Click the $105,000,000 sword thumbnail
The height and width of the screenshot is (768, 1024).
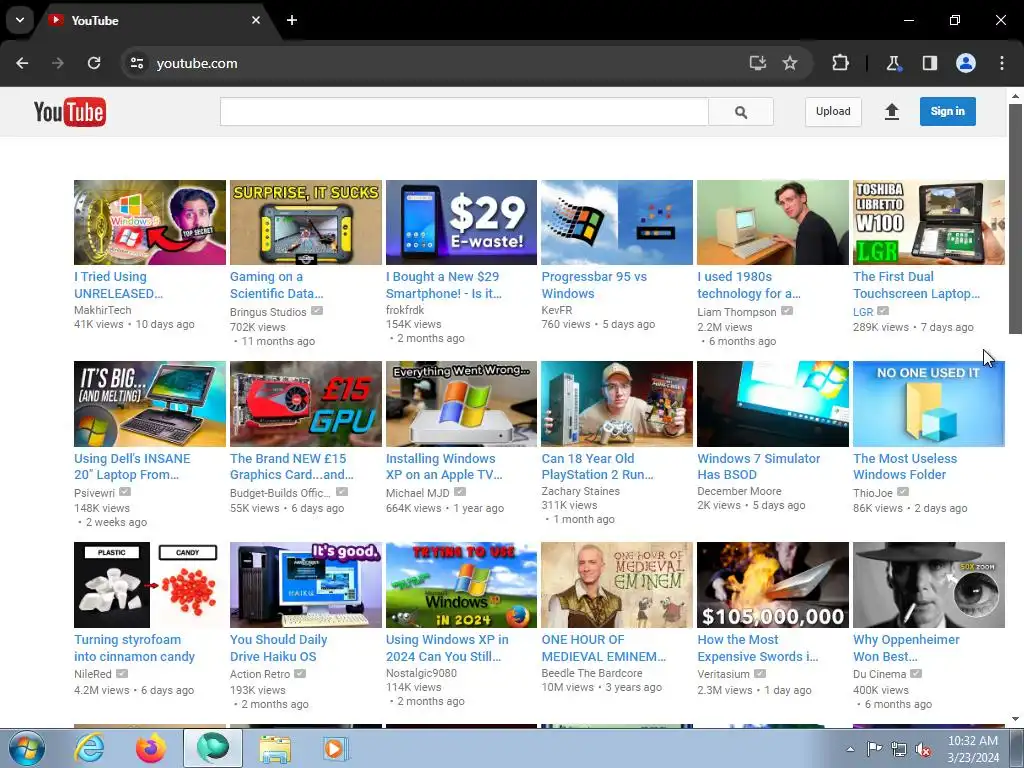(x=773, y=585)
